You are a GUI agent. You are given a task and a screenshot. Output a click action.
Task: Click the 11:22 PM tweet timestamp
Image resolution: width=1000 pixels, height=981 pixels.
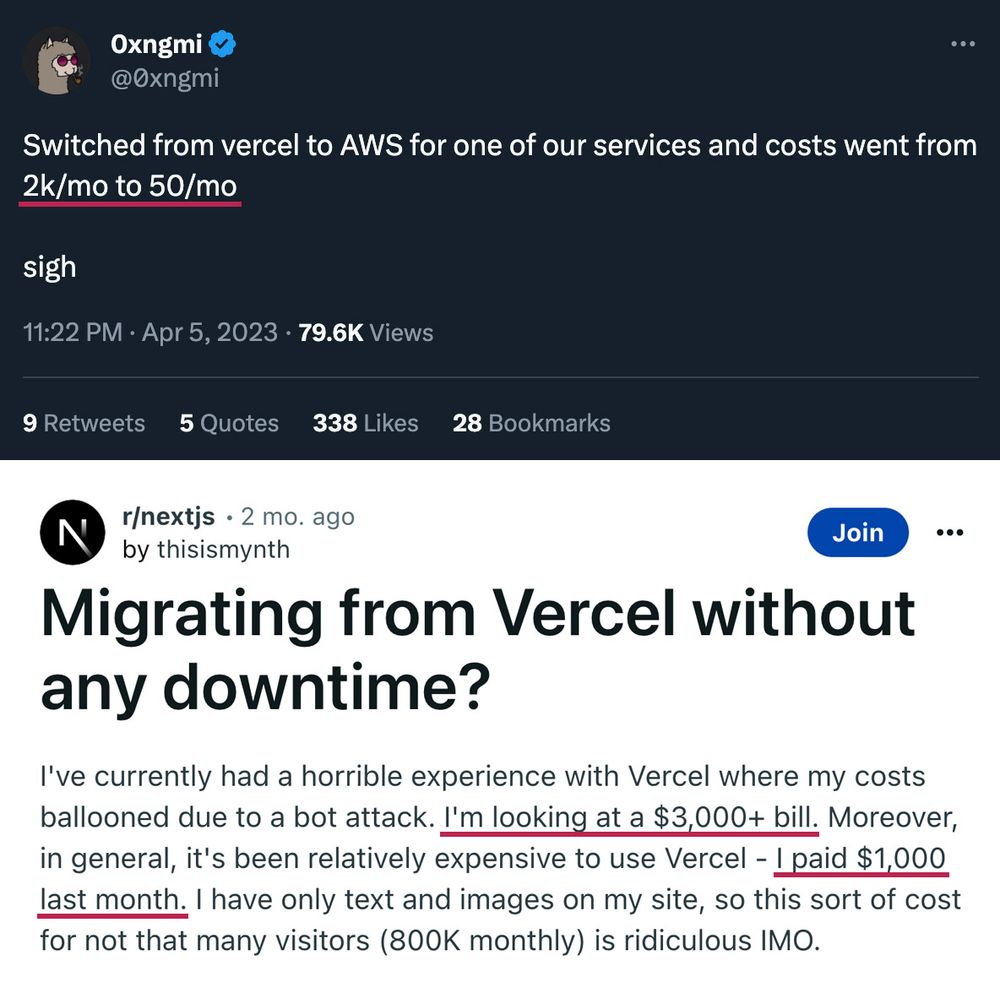tap(72, 333)
